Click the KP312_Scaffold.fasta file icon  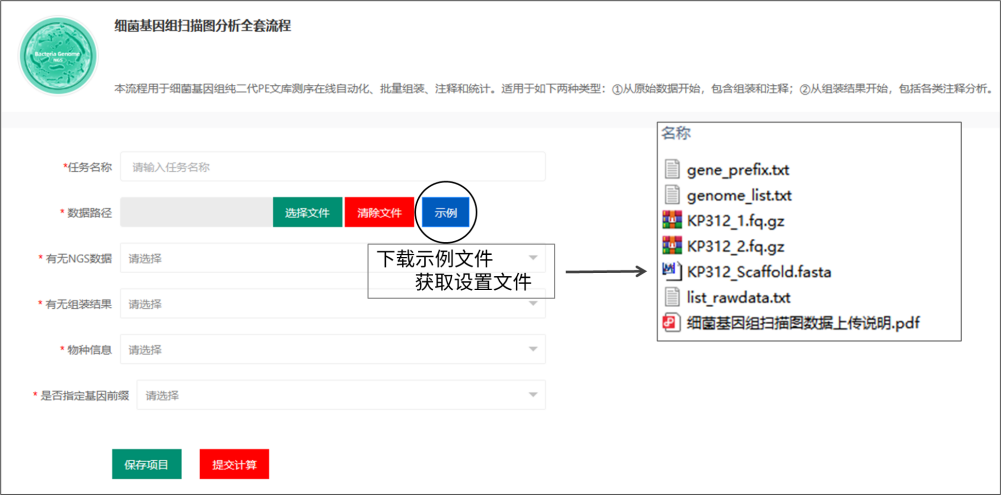coord(672,271)
